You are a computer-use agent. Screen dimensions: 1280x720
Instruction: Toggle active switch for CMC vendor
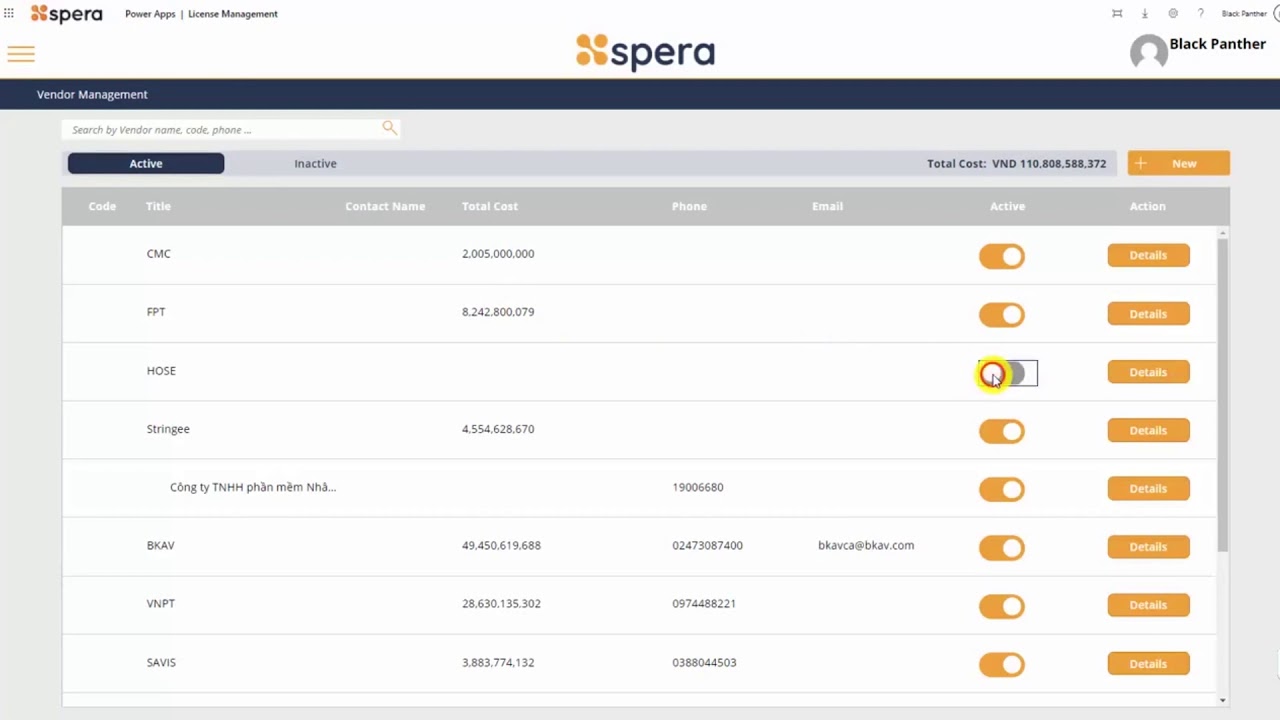click(x=1002, y=256)
